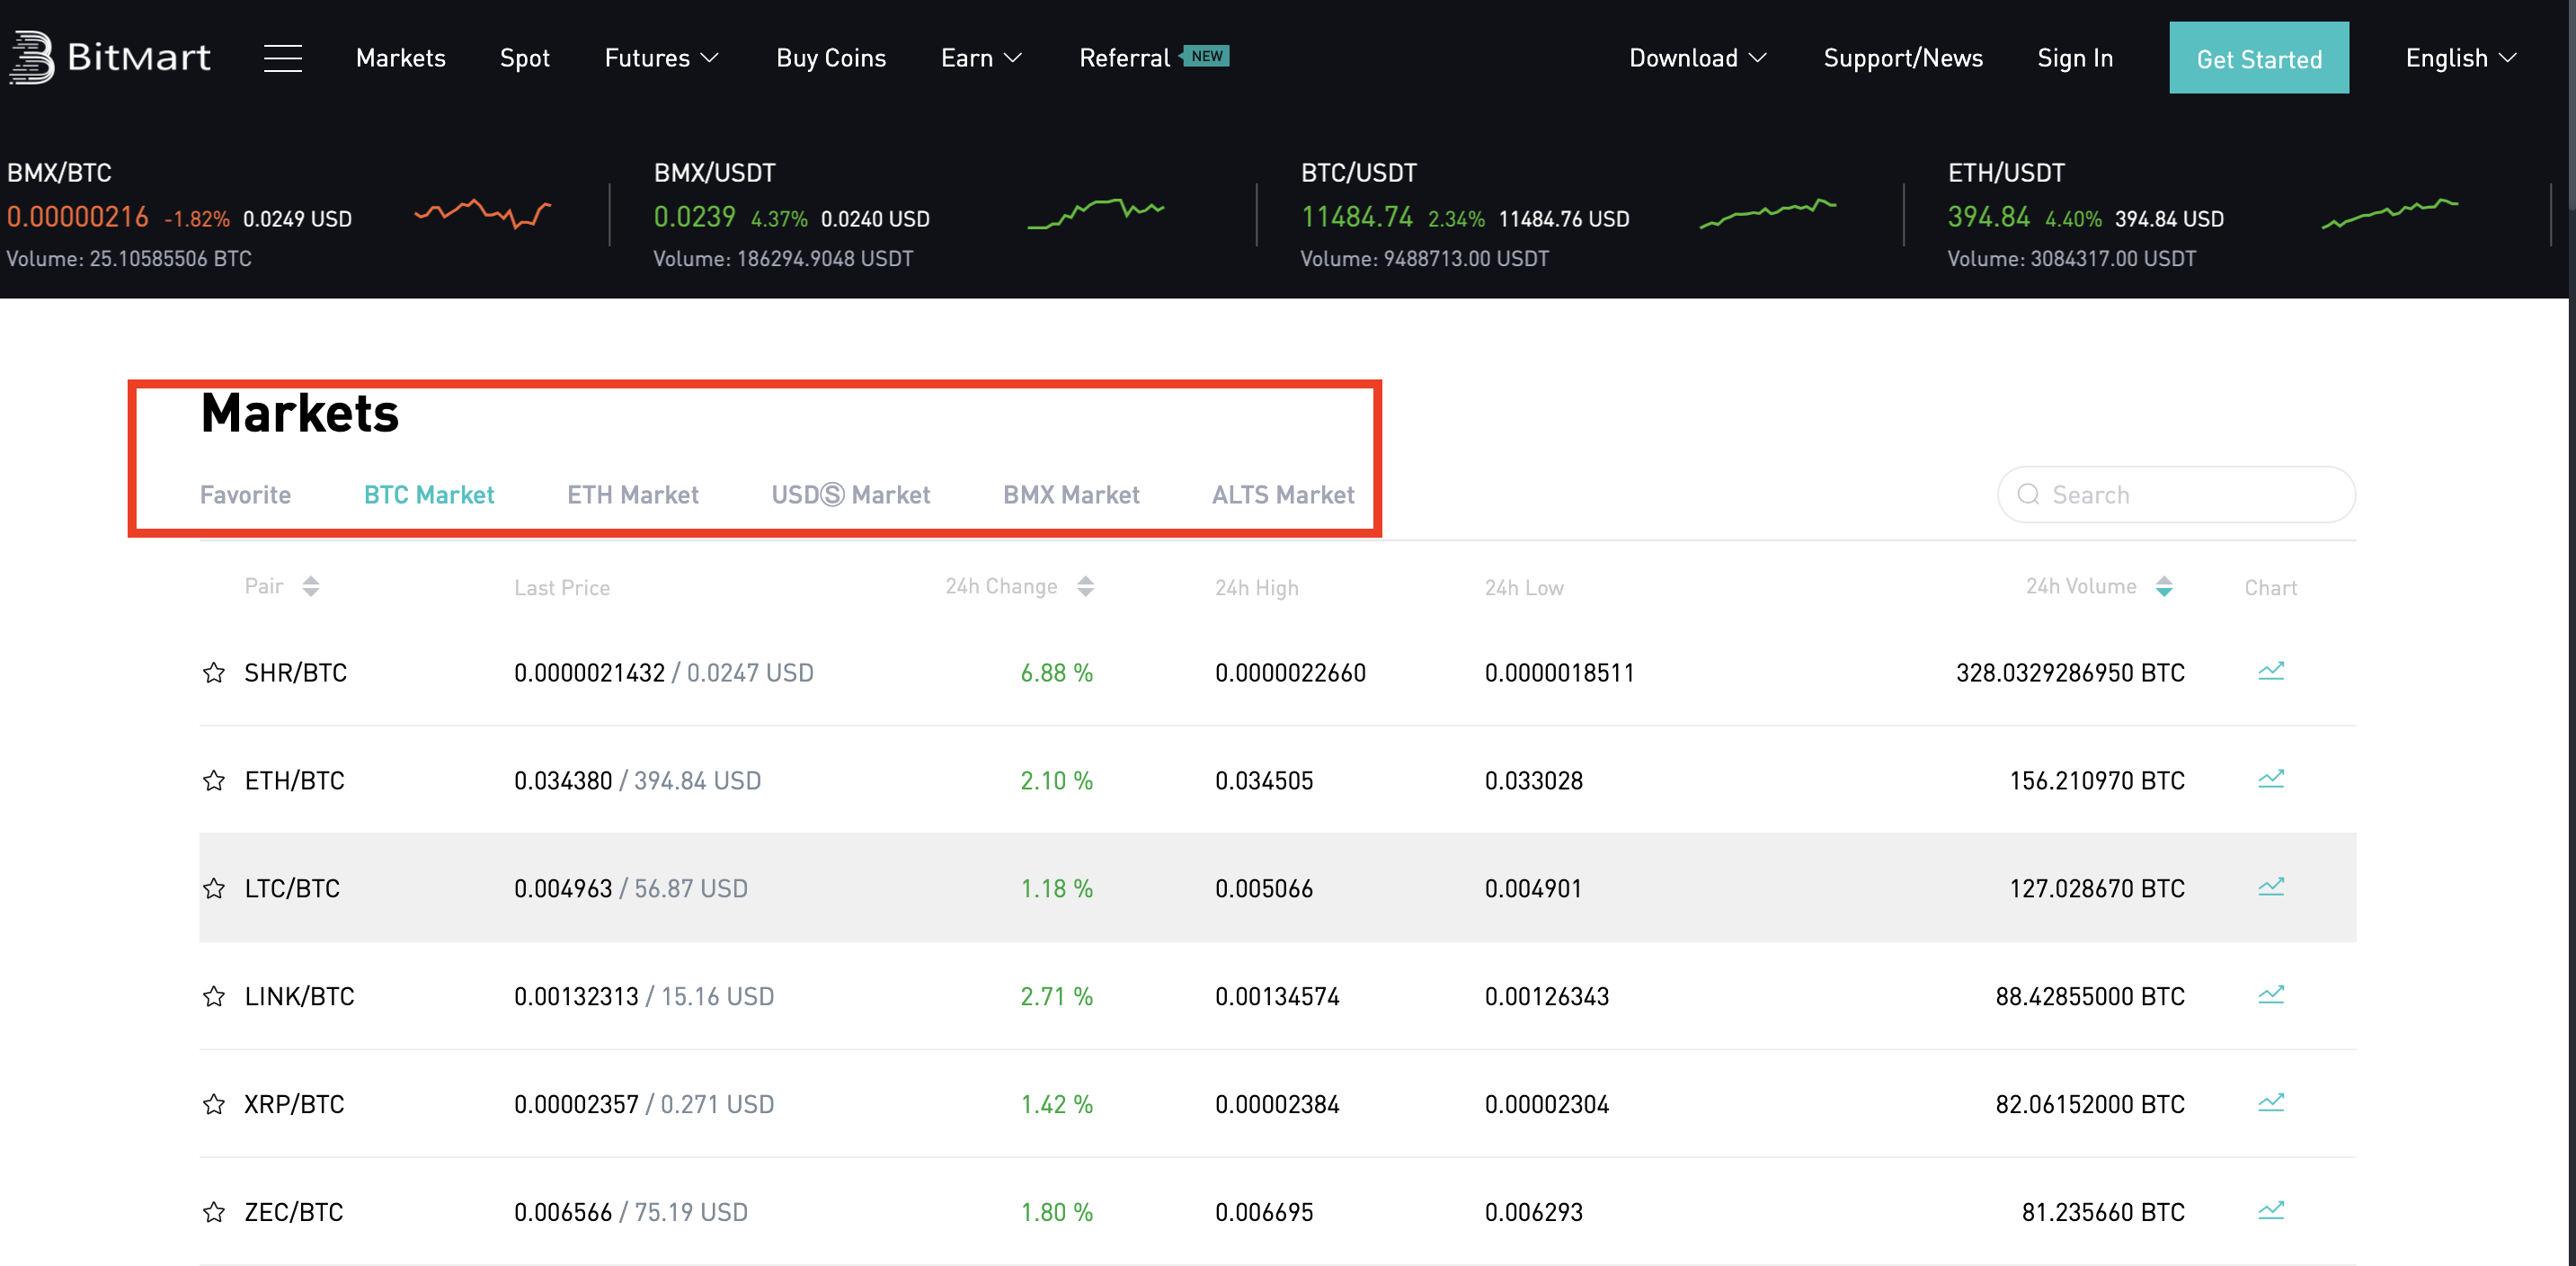Click the Get Started button

2259,58
